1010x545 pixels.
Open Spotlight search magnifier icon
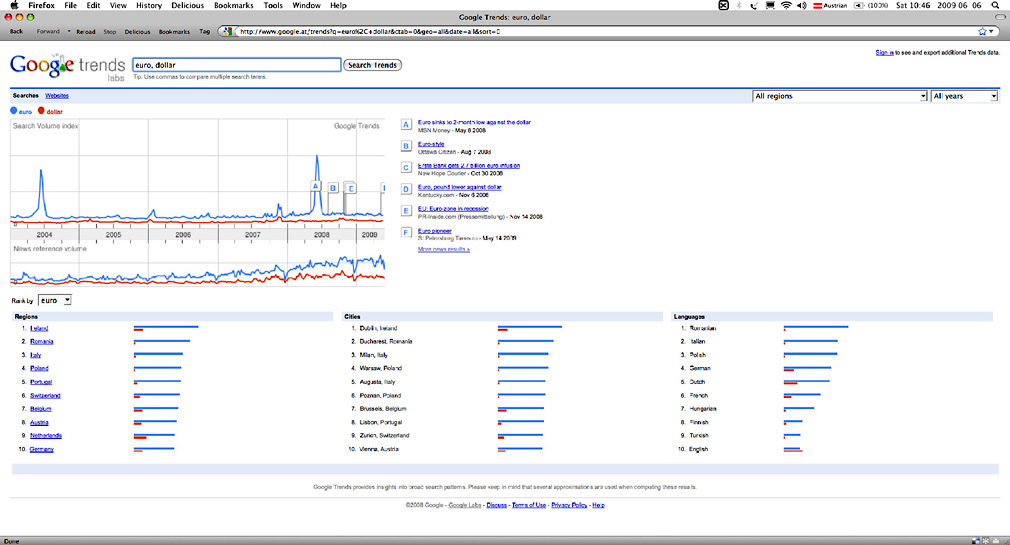pos(996,6)
